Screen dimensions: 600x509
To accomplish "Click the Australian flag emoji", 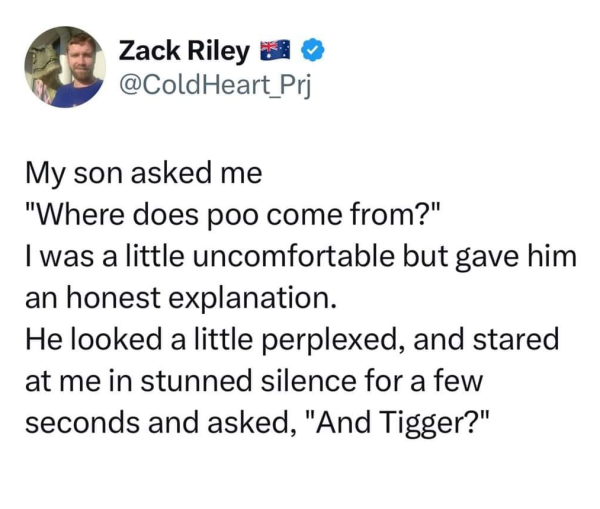I will pyautogui.click(x=276, y=49).
